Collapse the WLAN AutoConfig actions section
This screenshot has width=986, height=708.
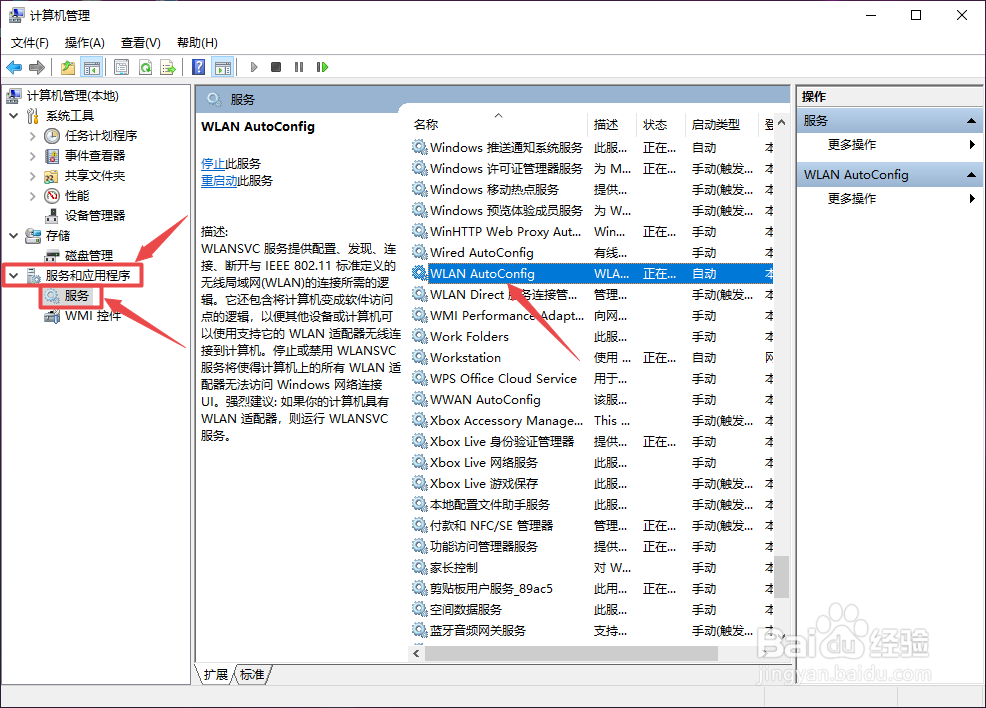pyautogui.click(x=971, y=175)
